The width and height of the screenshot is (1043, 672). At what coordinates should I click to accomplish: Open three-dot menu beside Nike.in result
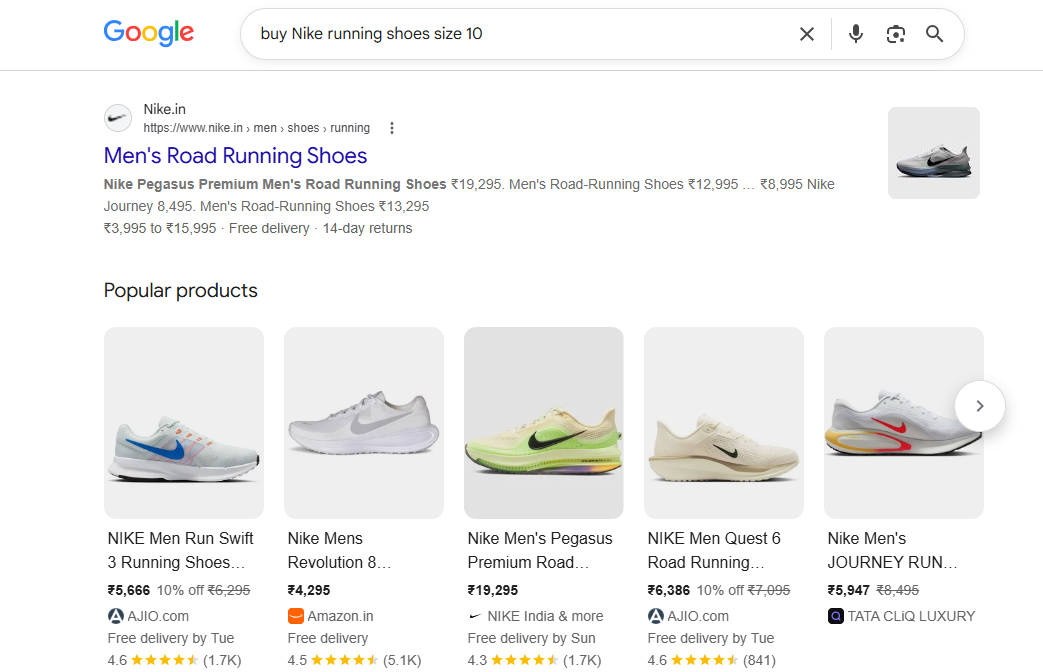392,128
